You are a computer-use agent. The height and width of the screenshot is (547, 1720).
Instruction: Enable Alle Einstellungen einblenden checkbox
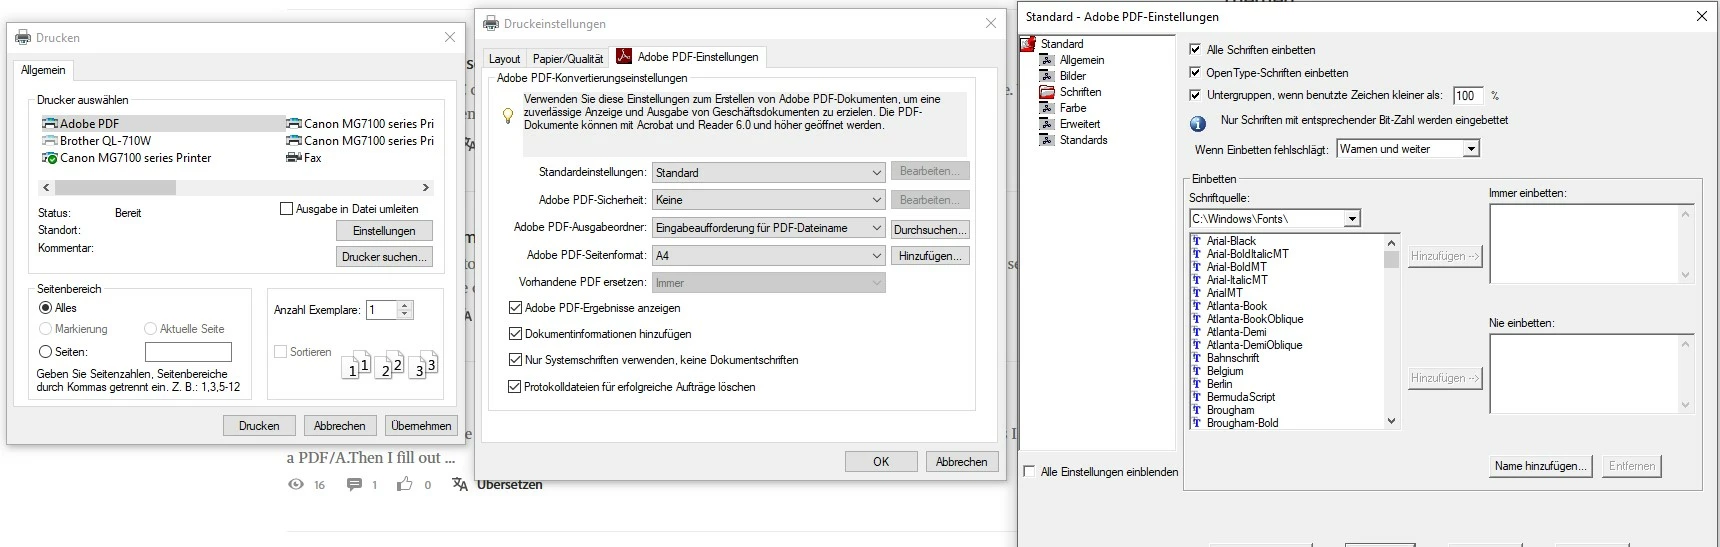(x=1030, y=471)
